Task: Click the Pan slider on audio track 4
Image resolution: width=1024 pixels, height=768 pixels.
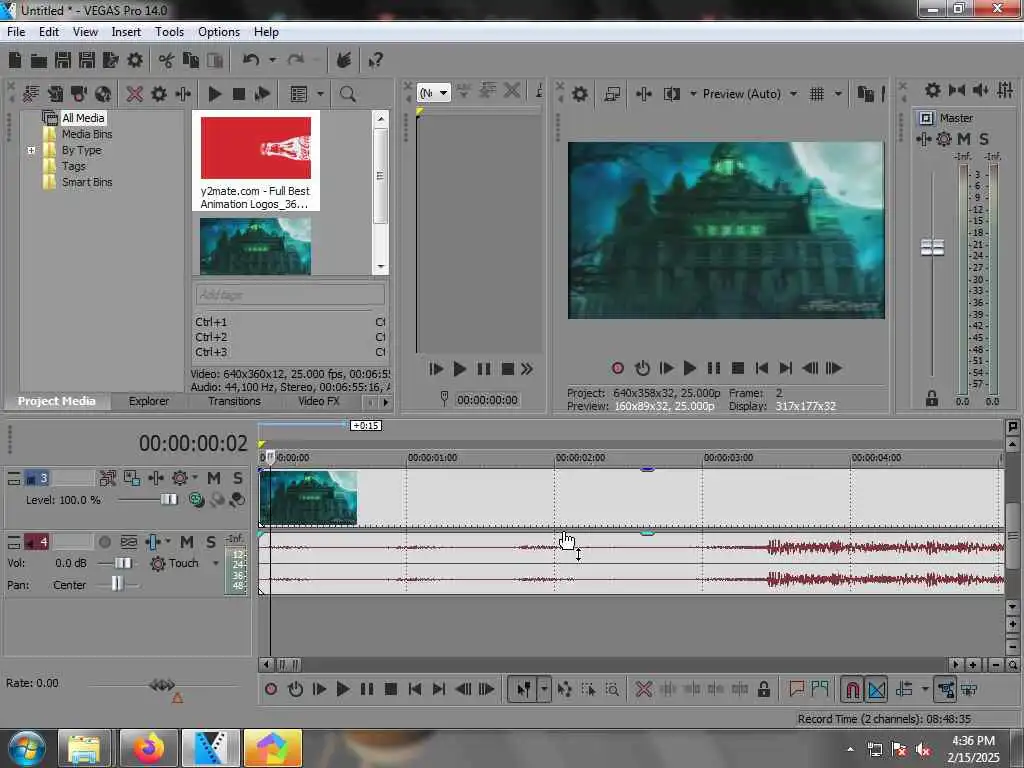Action: [117, 584]
